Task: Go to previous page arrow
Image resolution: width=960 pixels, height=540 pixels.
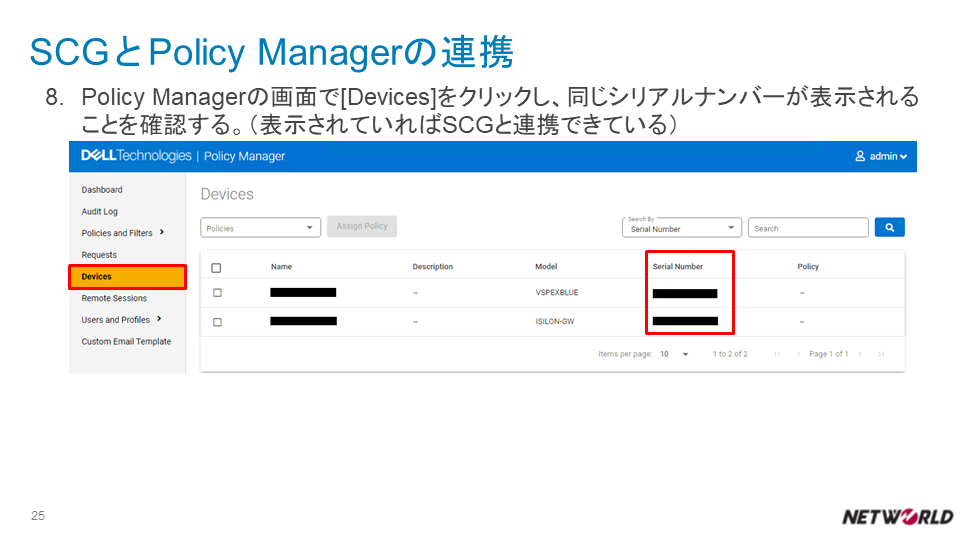Action: click(799, 354)
